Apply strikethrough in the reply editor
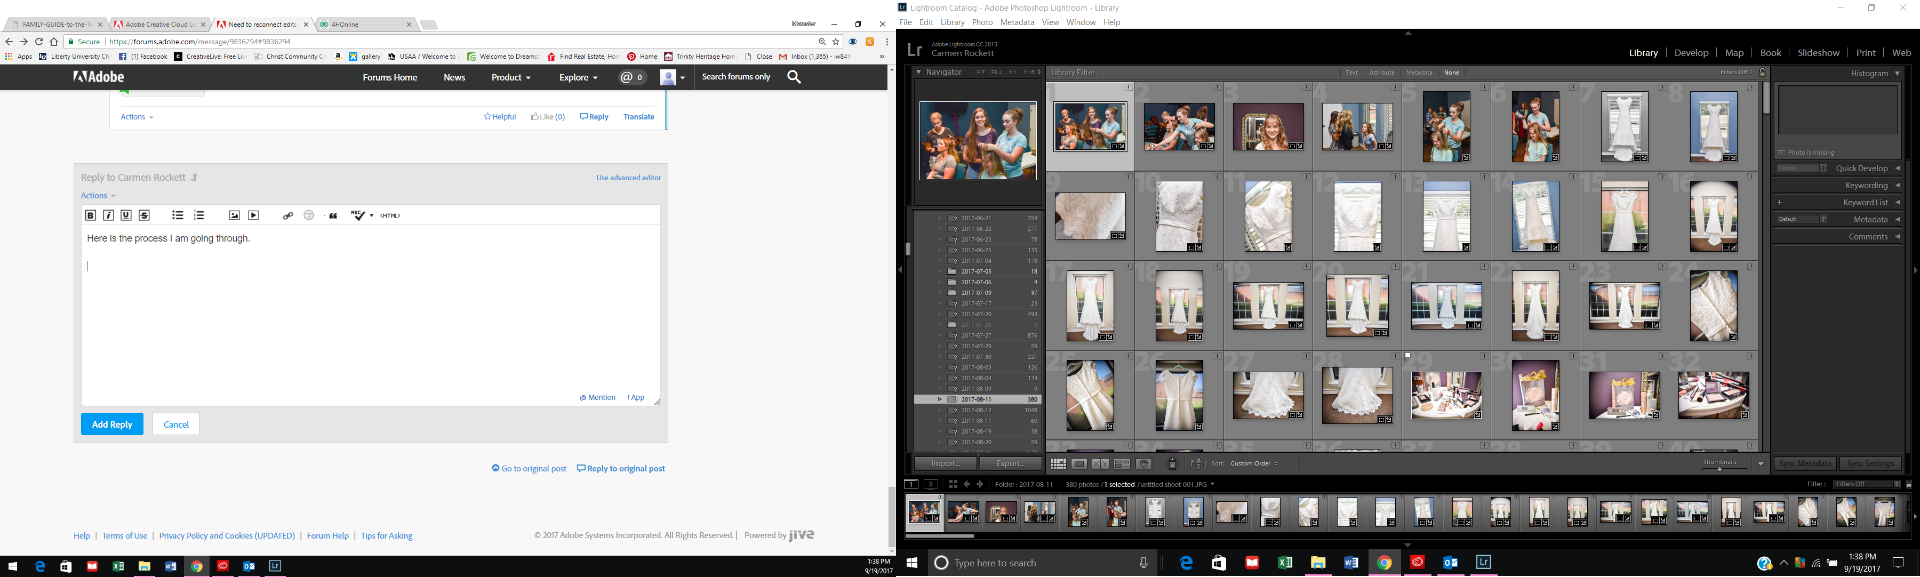 click(x=144, y=215)
